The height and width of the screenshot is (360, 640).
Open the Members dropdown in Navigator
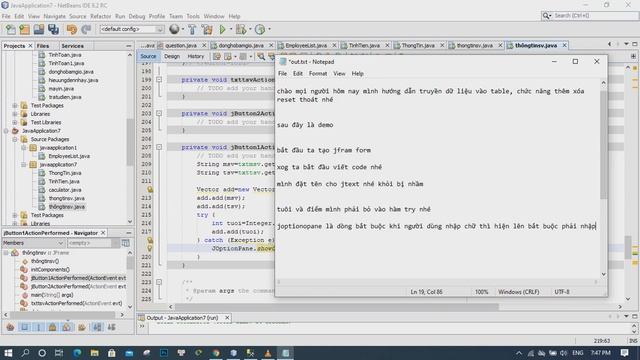(33, 243)
